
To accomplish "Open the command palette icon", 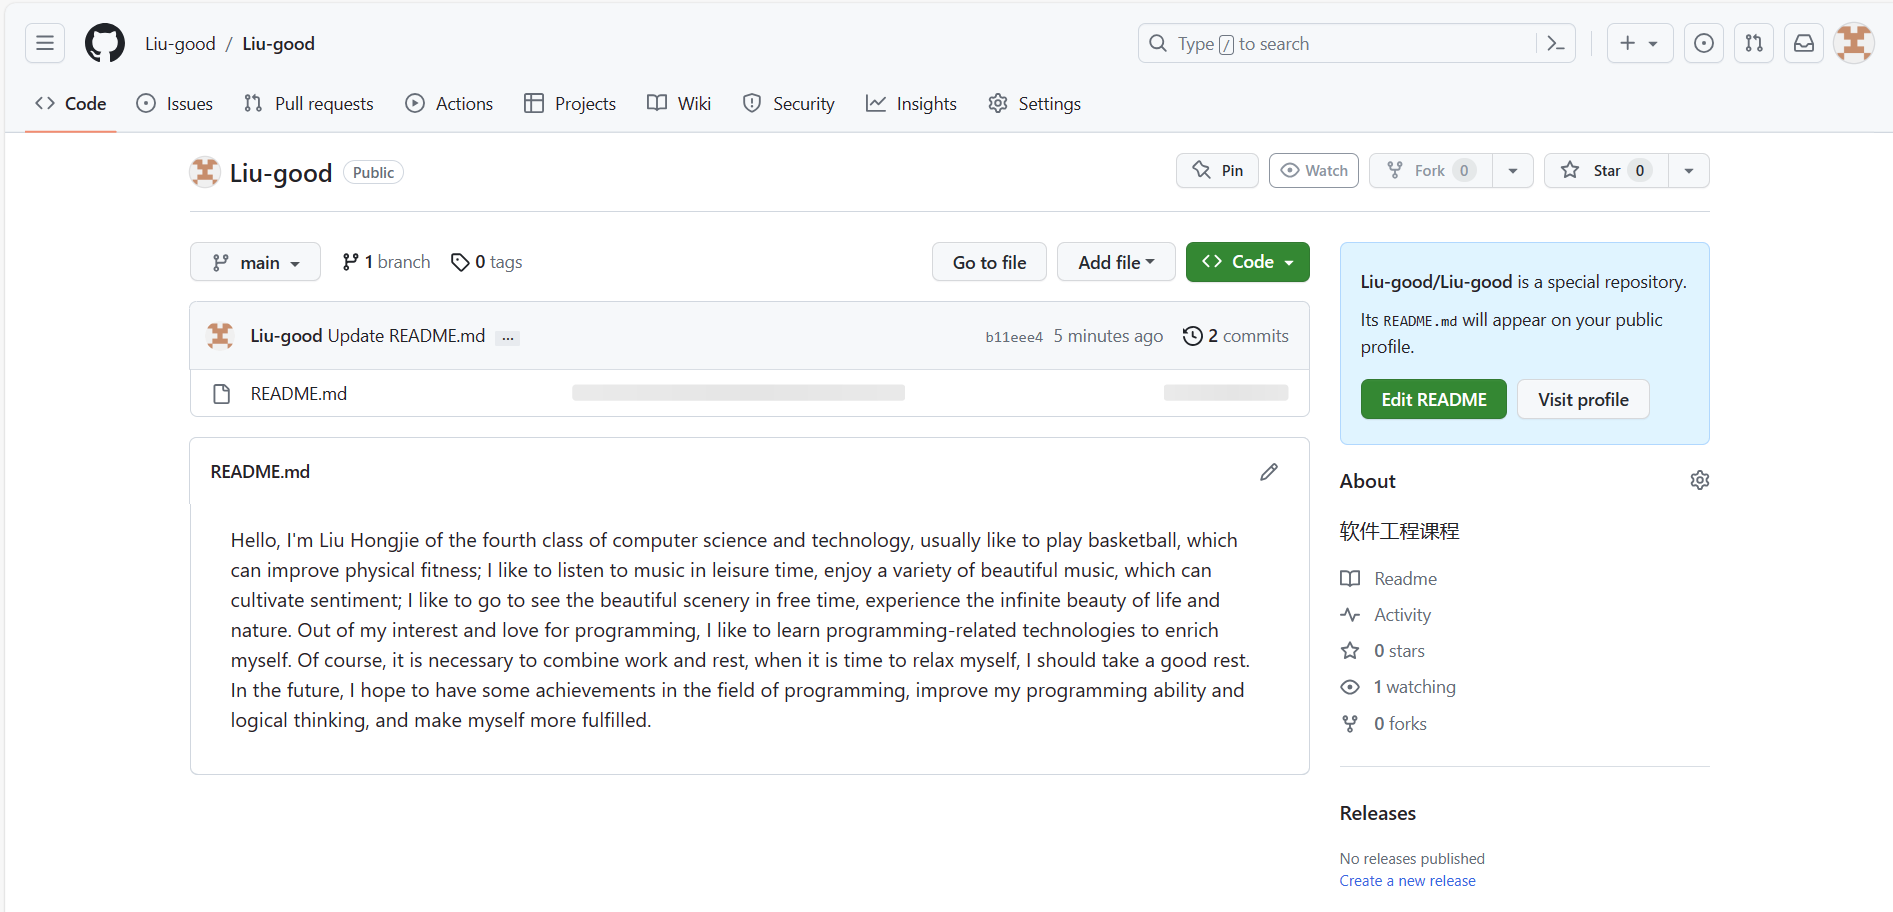I will point(1555,43).
